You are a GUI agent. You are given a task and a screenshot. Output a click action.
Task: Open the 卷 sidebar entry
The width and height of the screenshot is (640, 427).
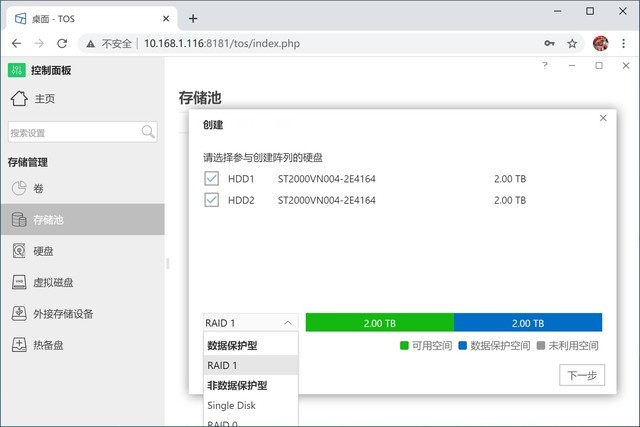tap(82, 188)
